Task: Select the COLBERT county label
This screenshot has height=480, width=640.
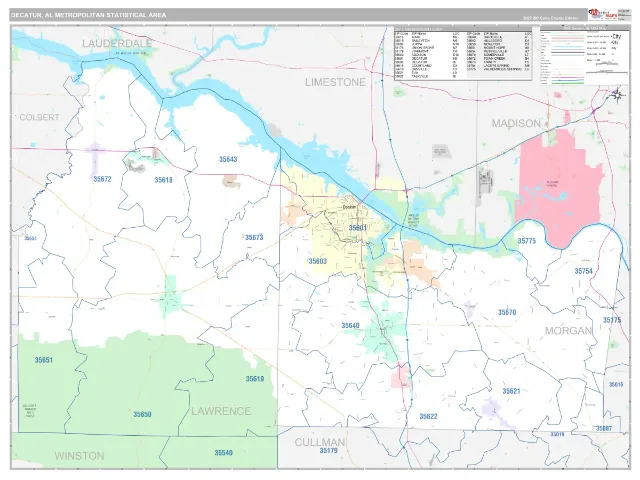Action: pyautogui.click(x=40, y=117)
